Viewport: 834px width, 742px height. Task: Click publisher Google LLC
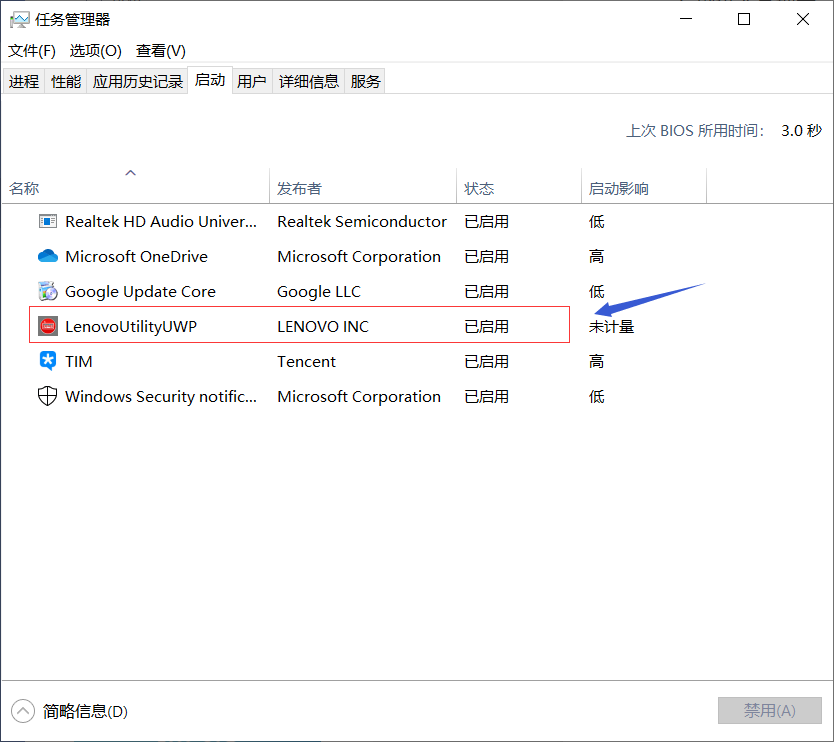point(319,291)
